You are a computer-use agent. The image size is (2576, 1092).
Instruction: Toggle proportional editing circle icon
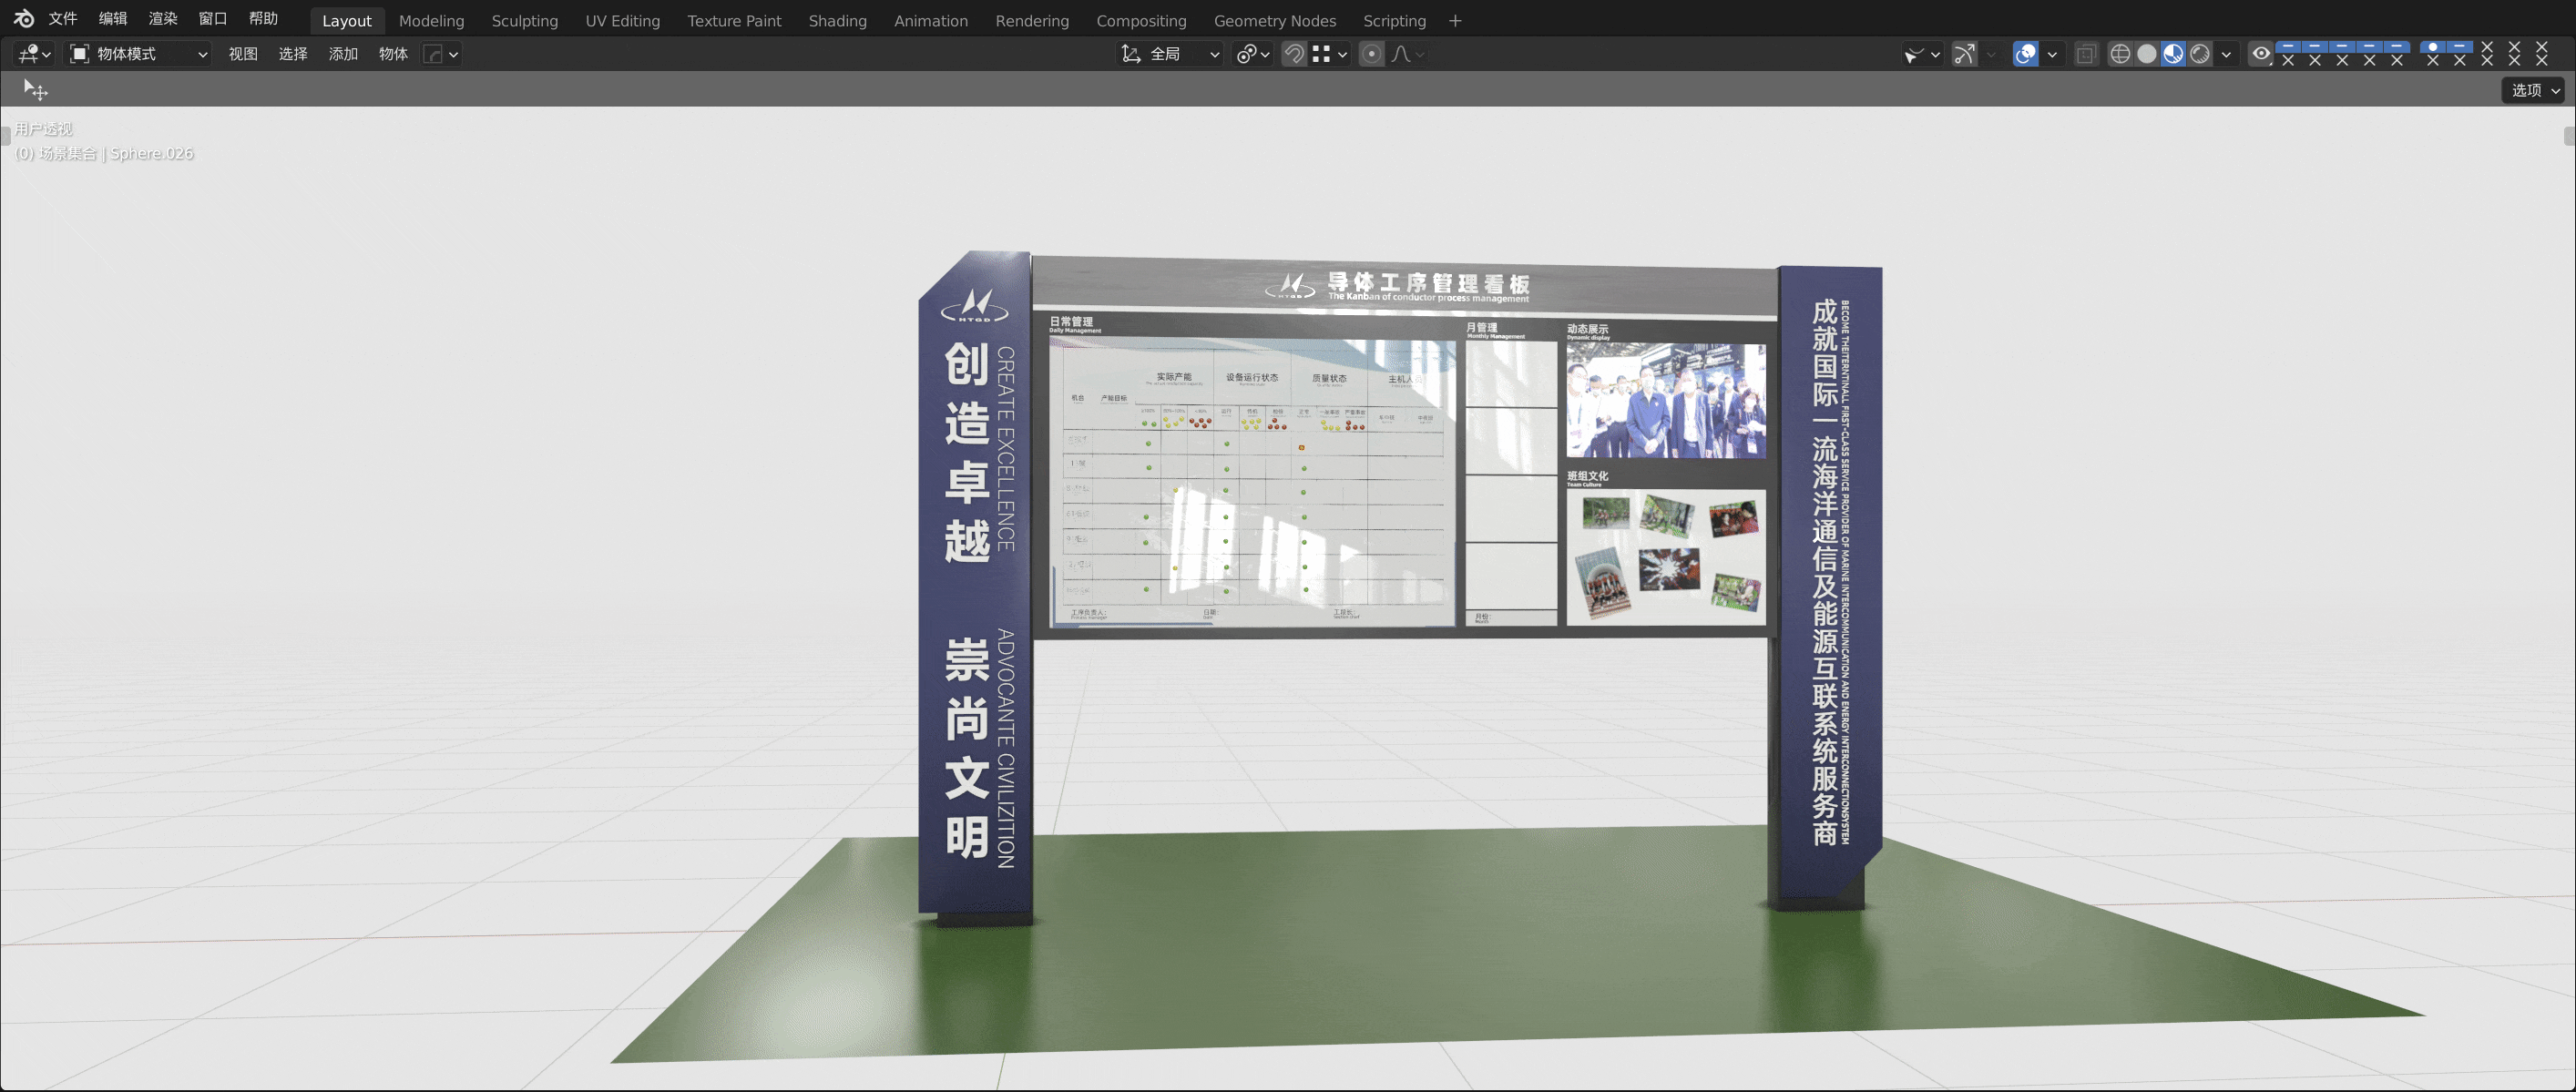[x=1372, y=54]
